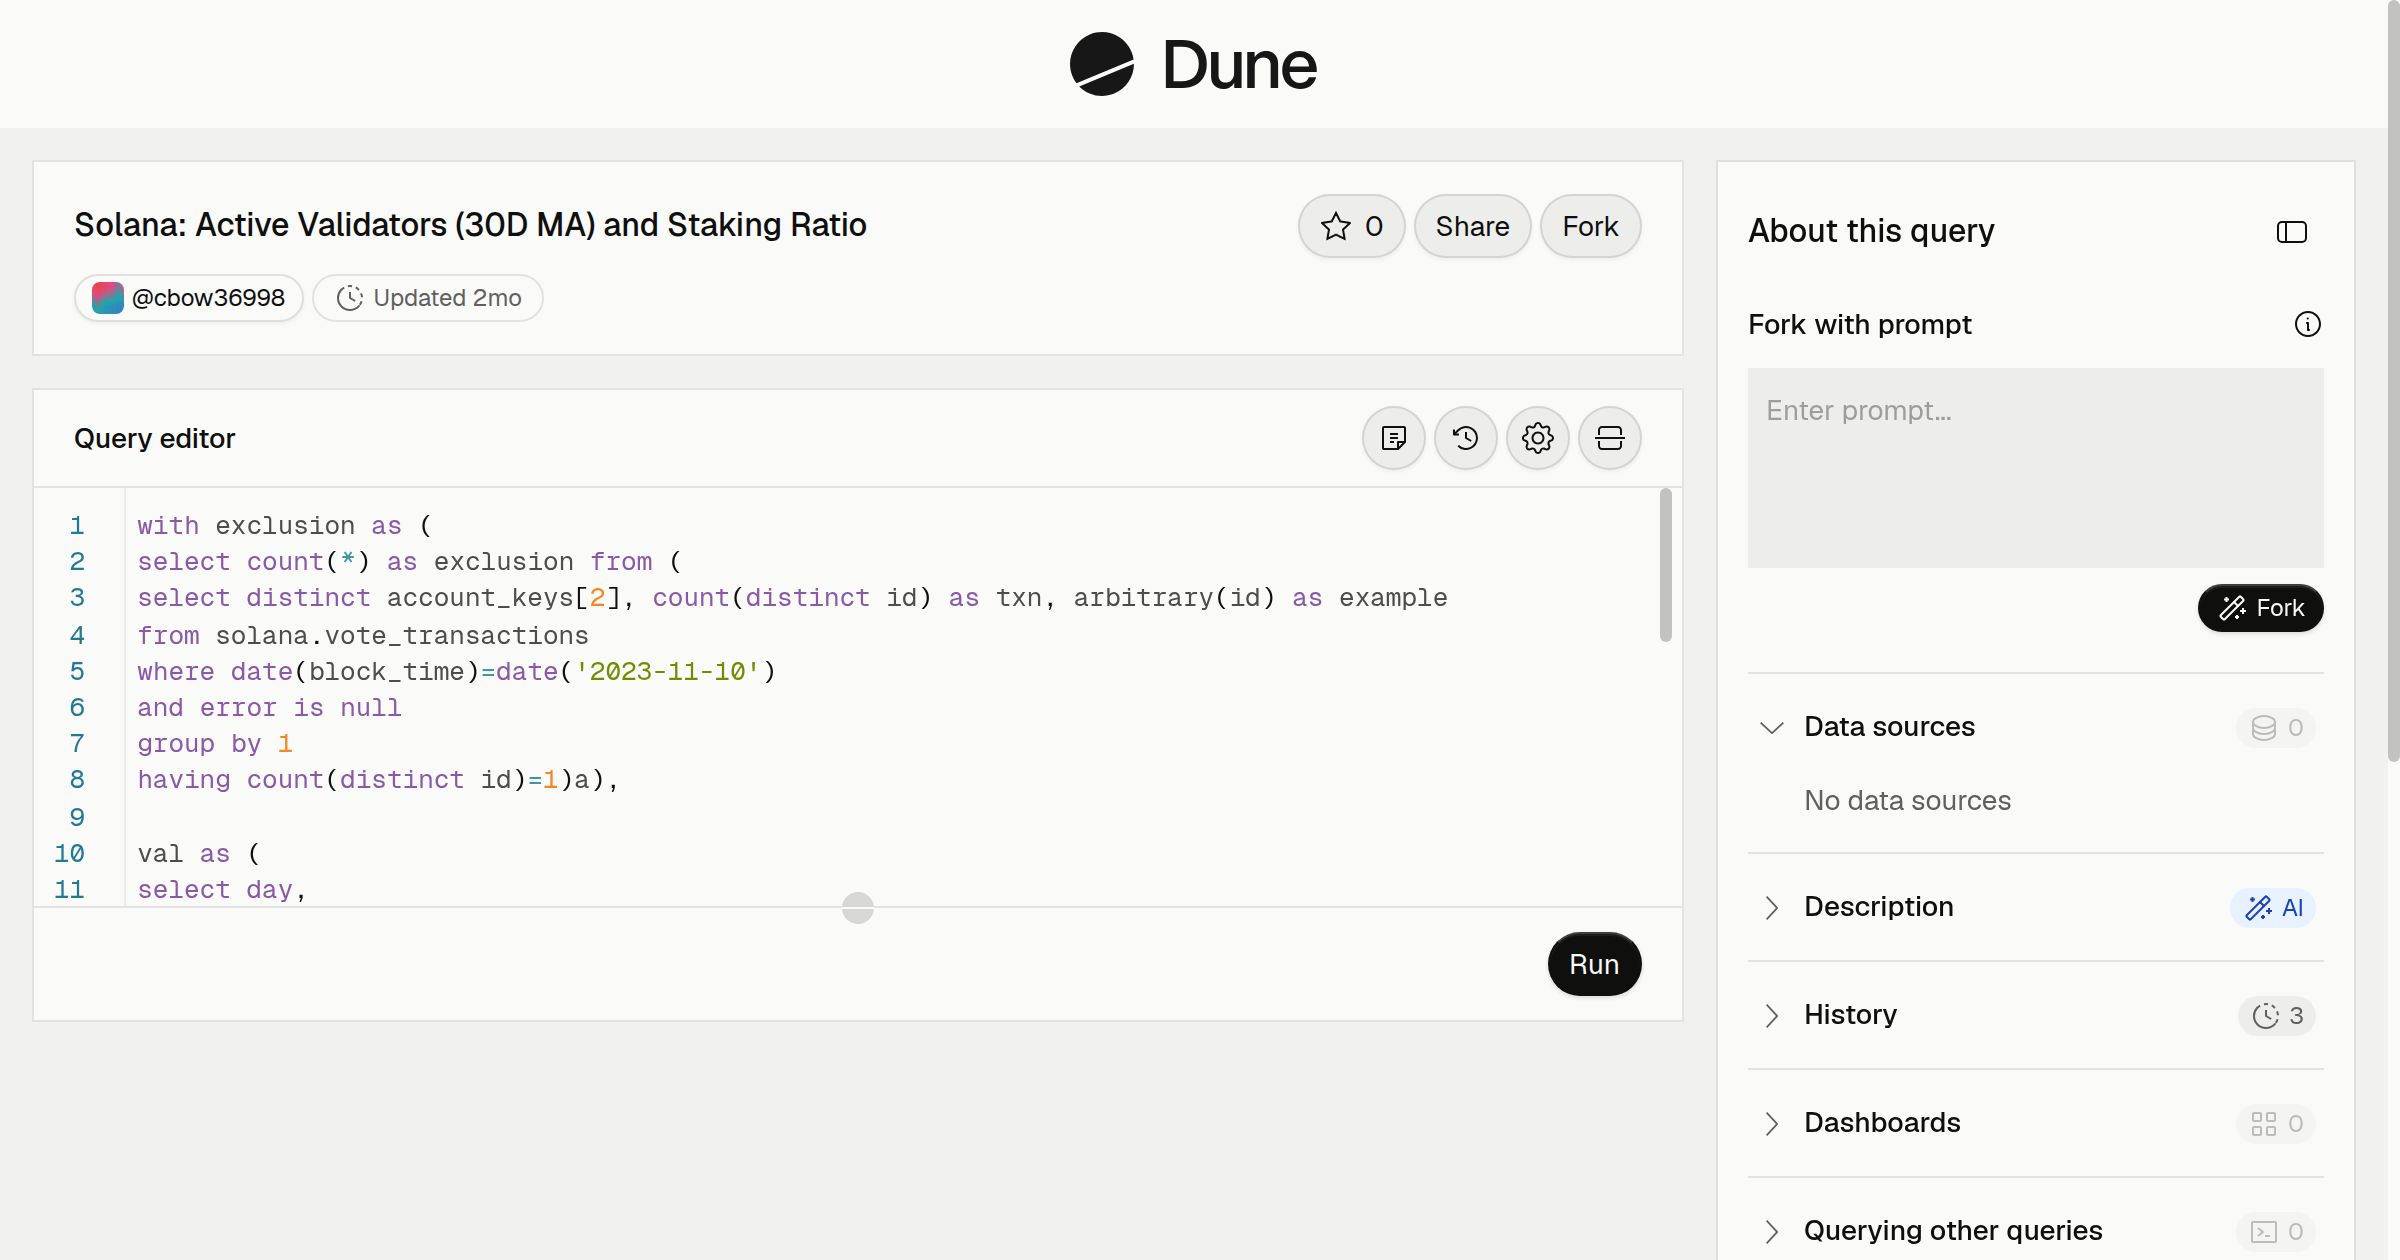Expand the History section
The width and height of the screenshot is (2400, 1260).
[x=1772, y=1015]
